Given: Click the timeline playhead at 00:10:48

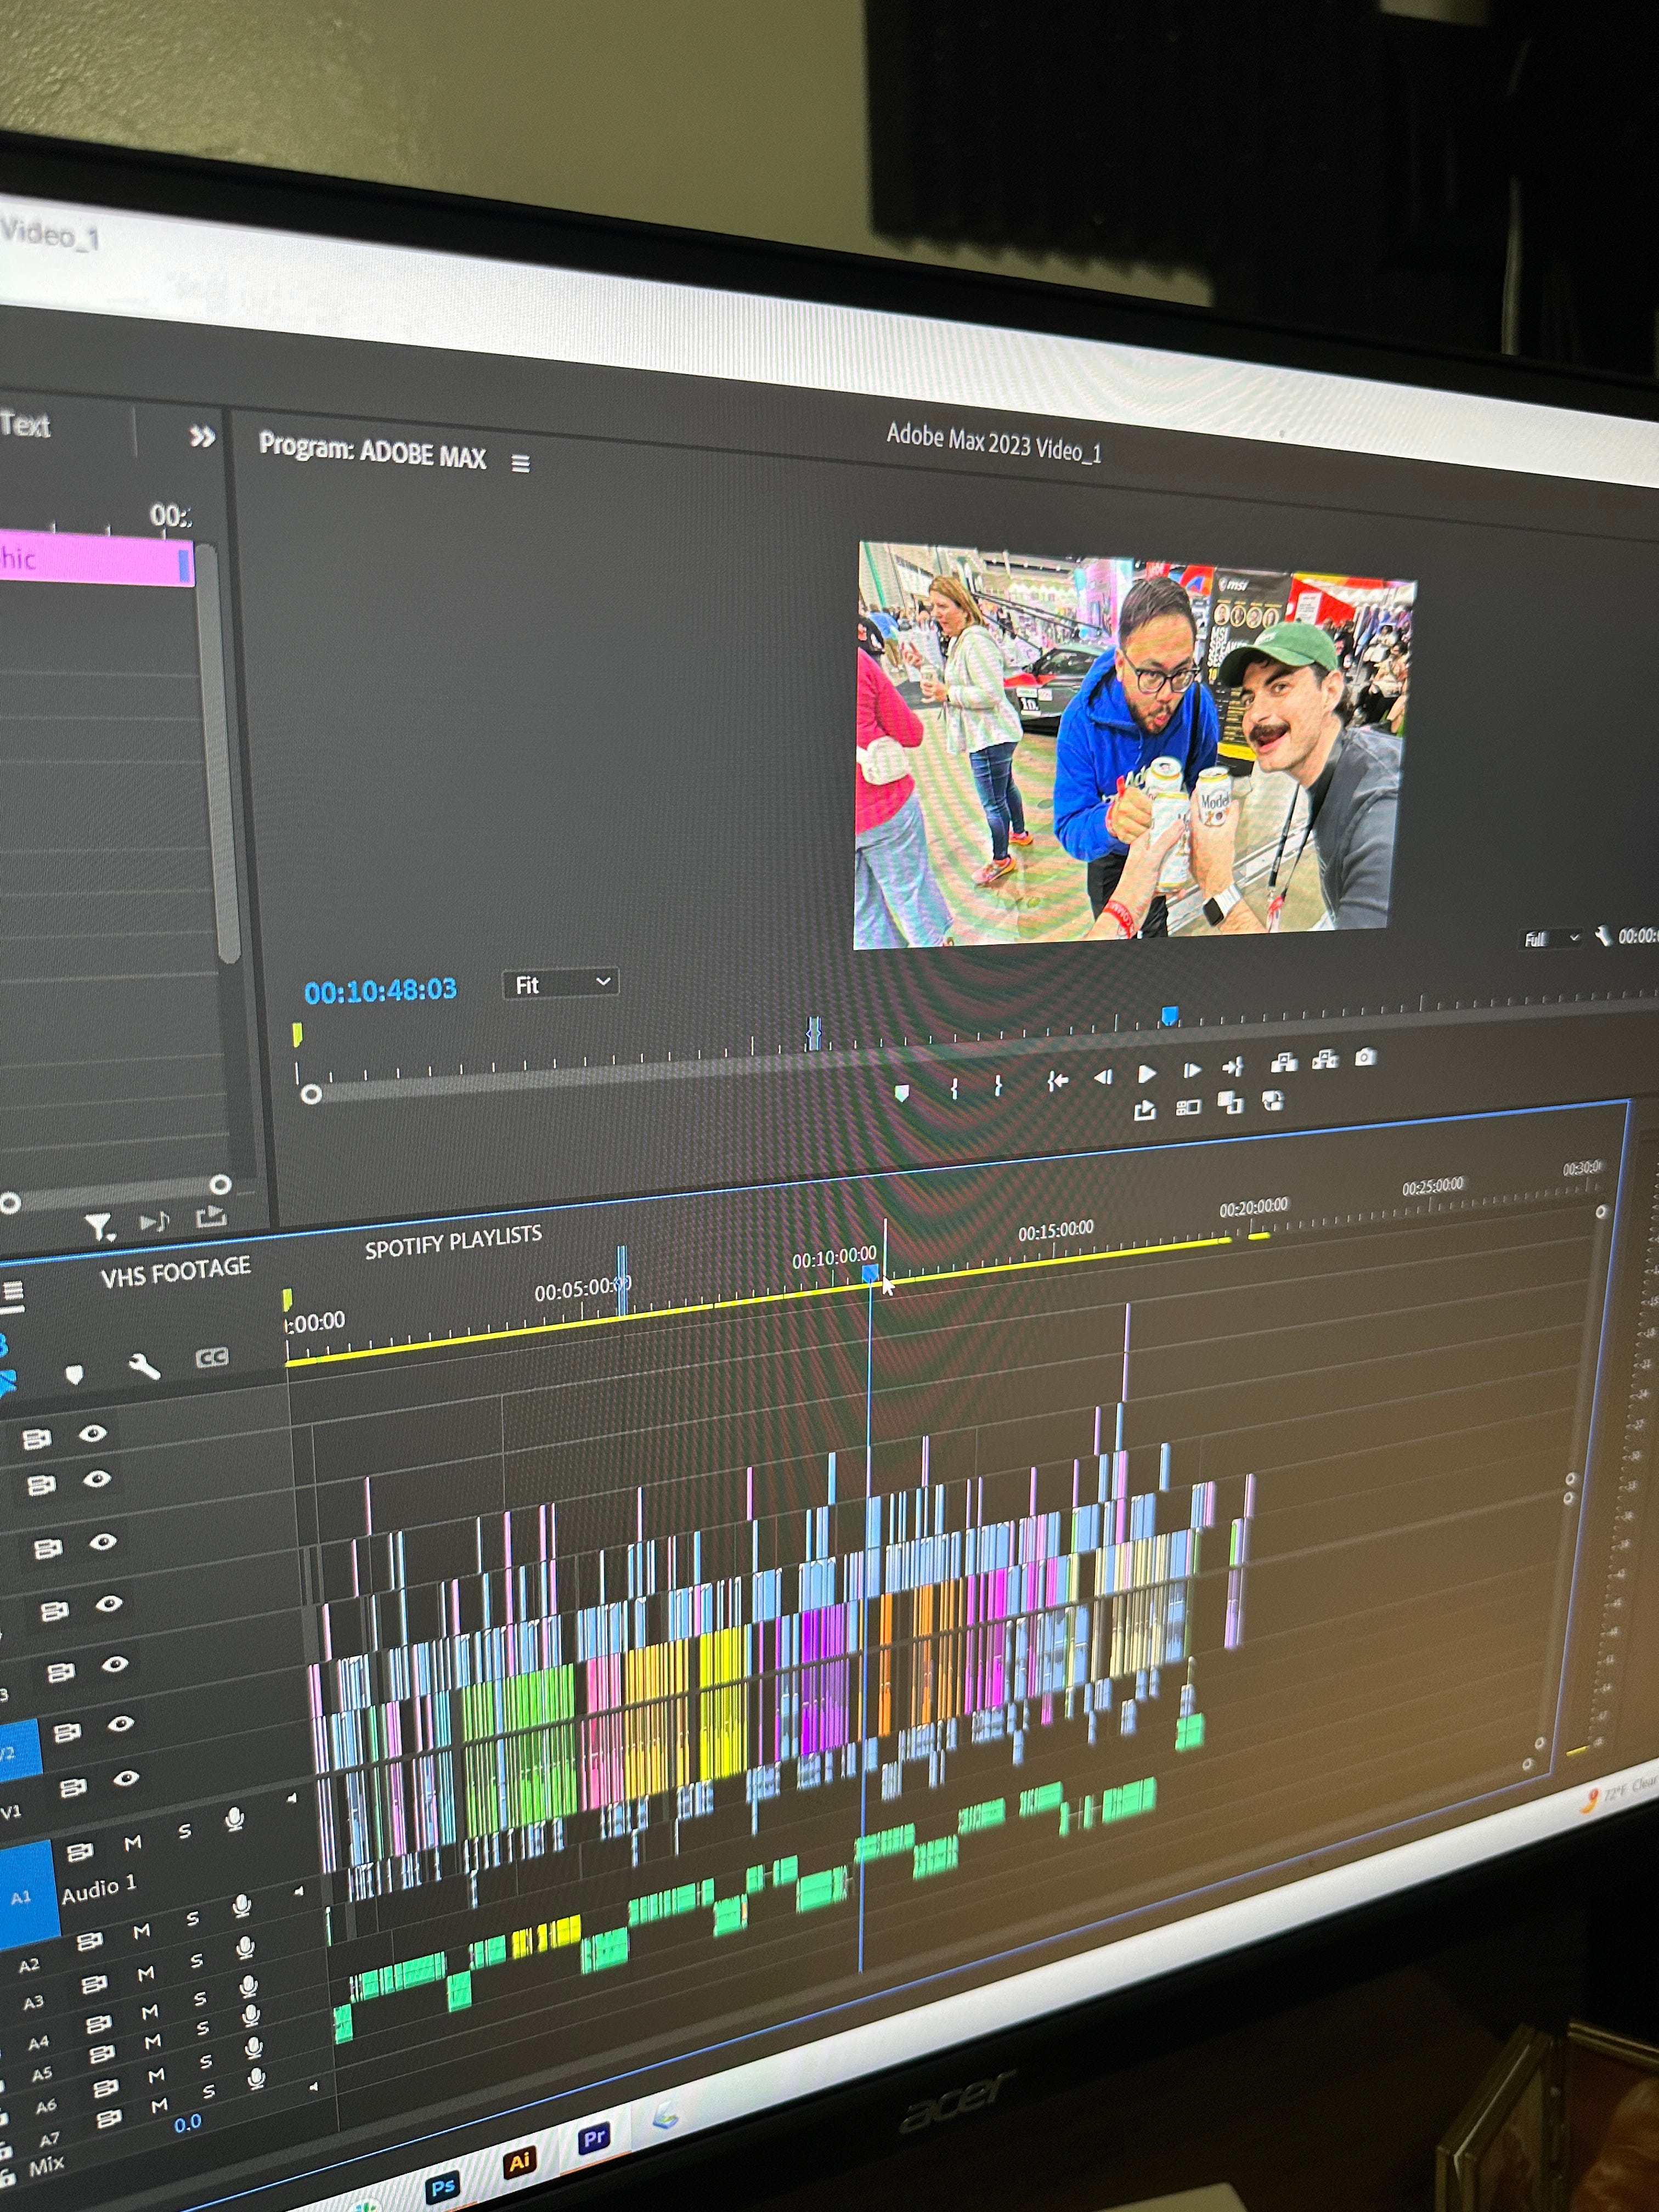Looking at the screenshot, I should (x=870, y=1274).
